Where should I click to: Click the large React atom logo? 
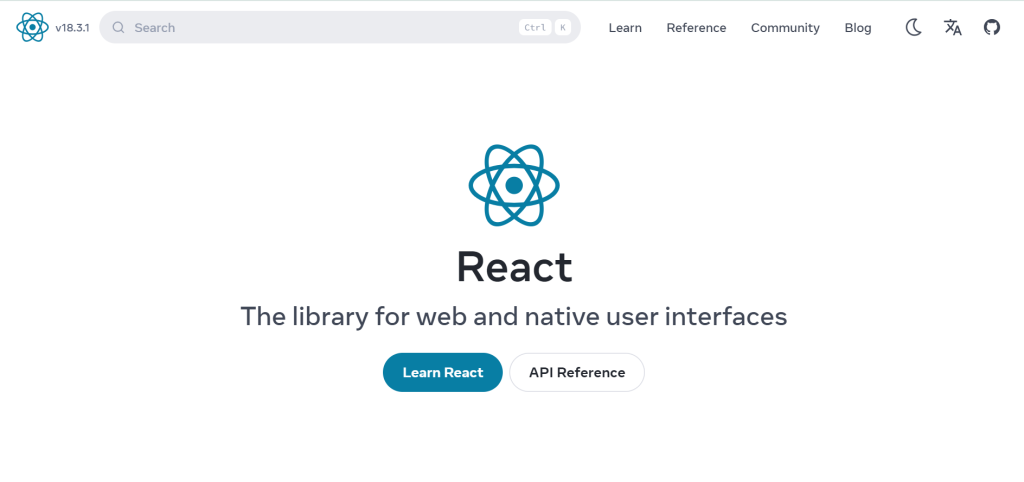(x=514, y=185)
